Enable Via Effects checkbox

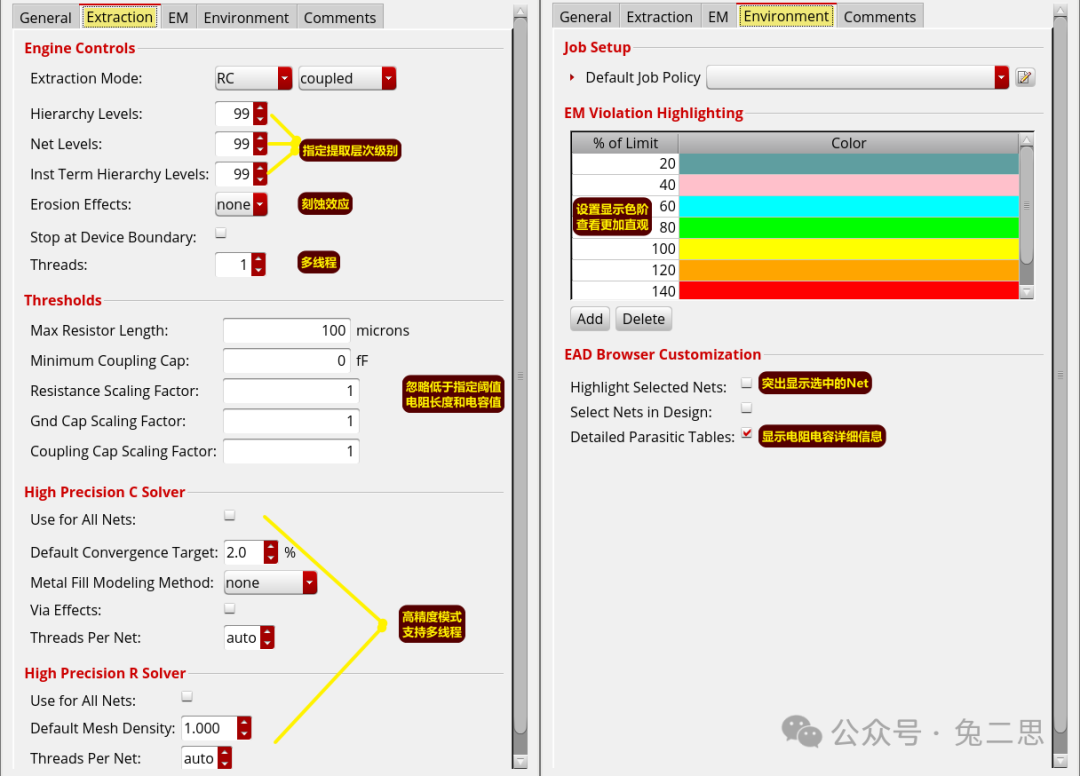tap(230, 608)
